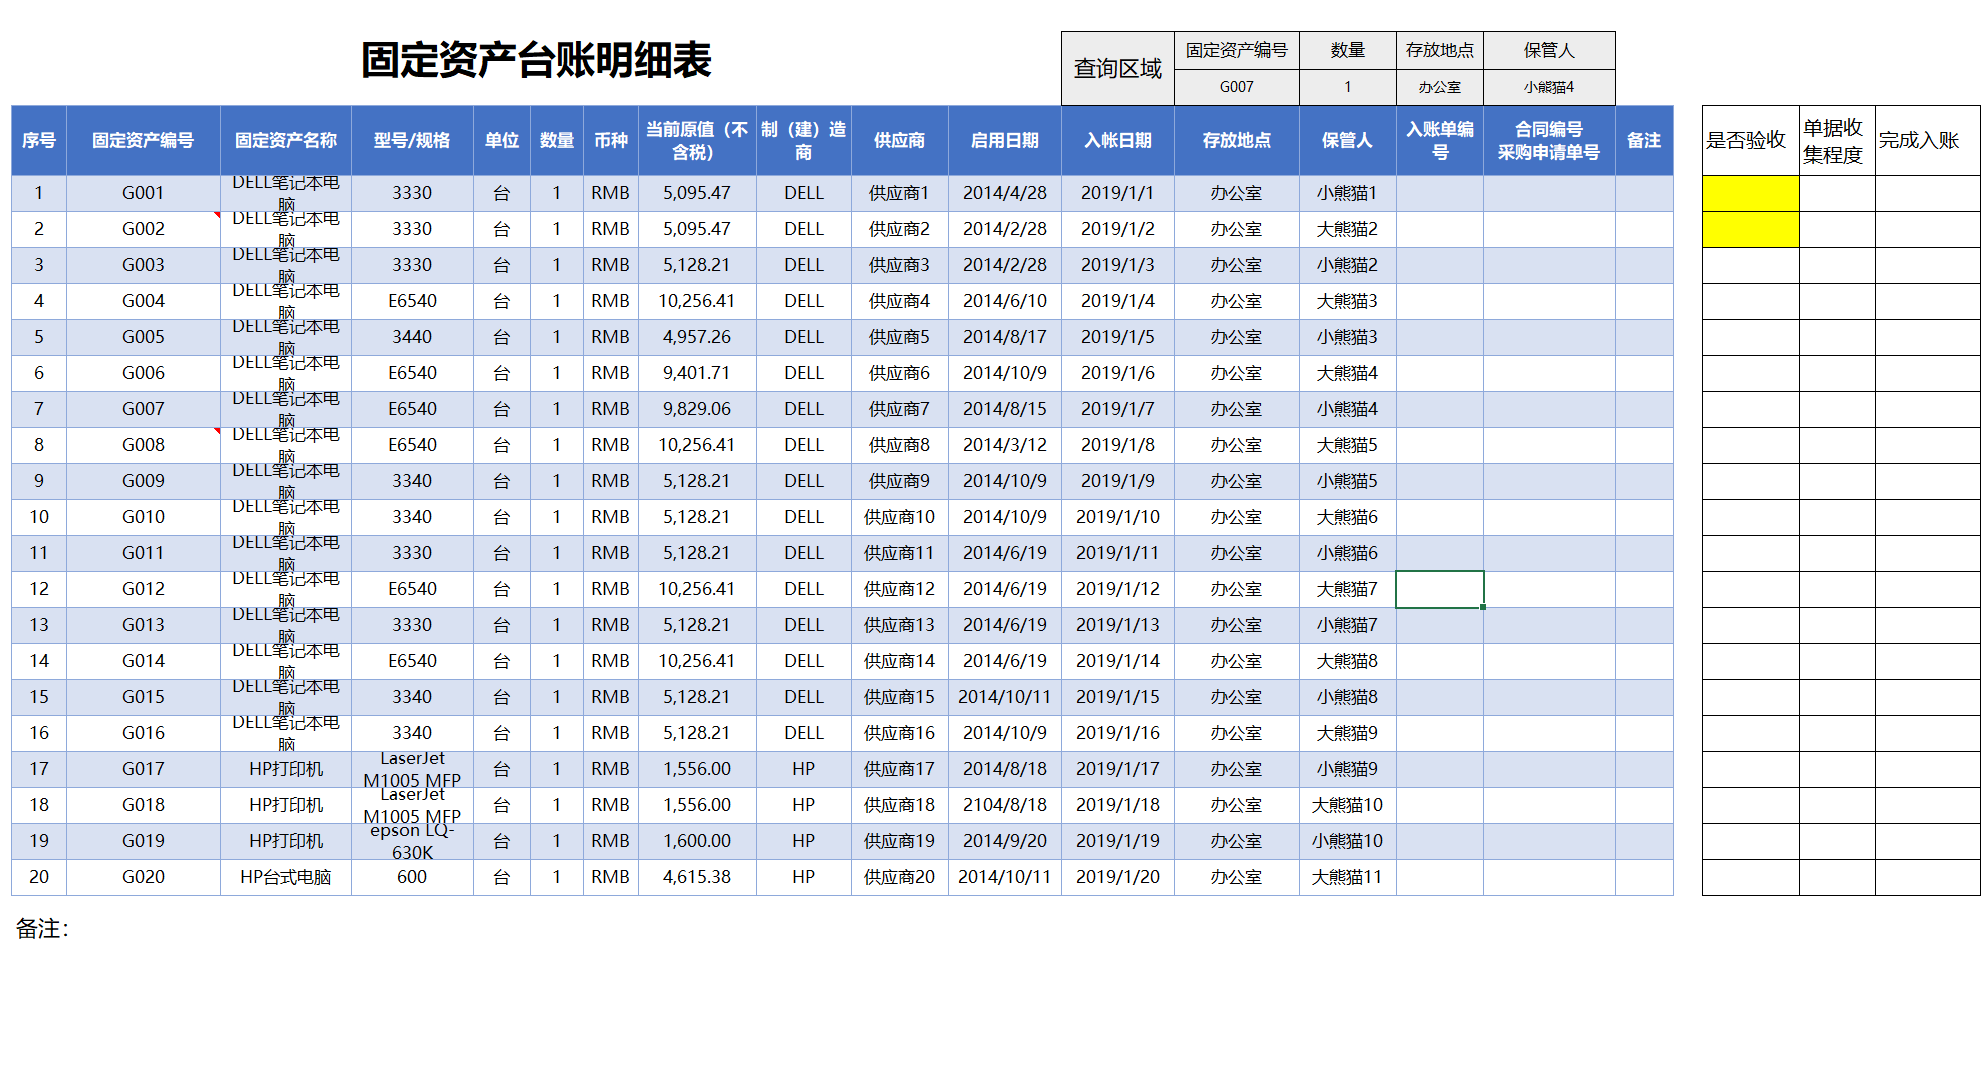Click the 启用日期 column header
Screen dimensions: 1983x1089
[x=1005, y=140]
